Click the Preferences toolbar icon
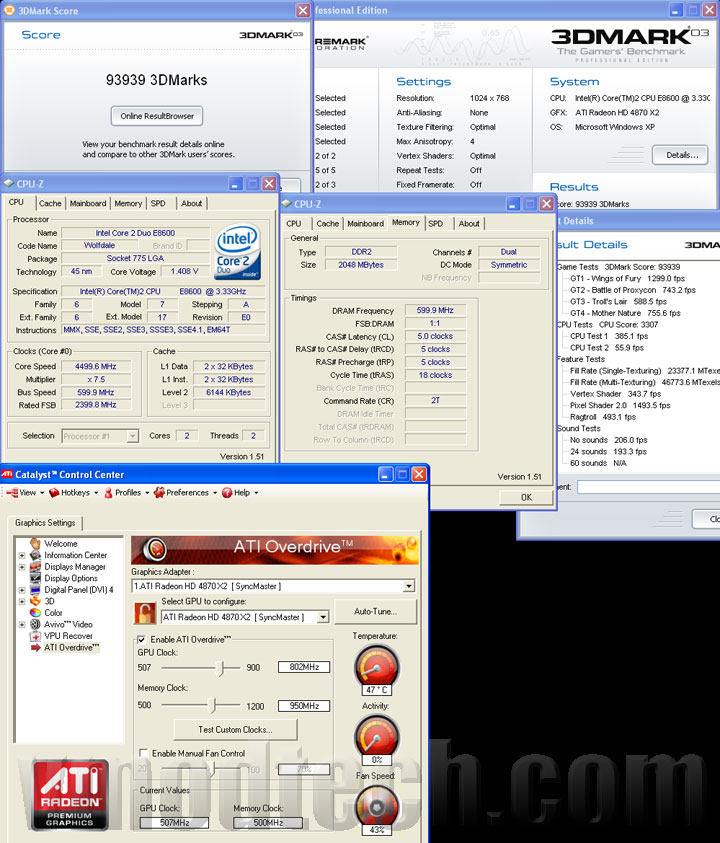Viewport: 720px width, 843px height. click(x=159, y=492)
